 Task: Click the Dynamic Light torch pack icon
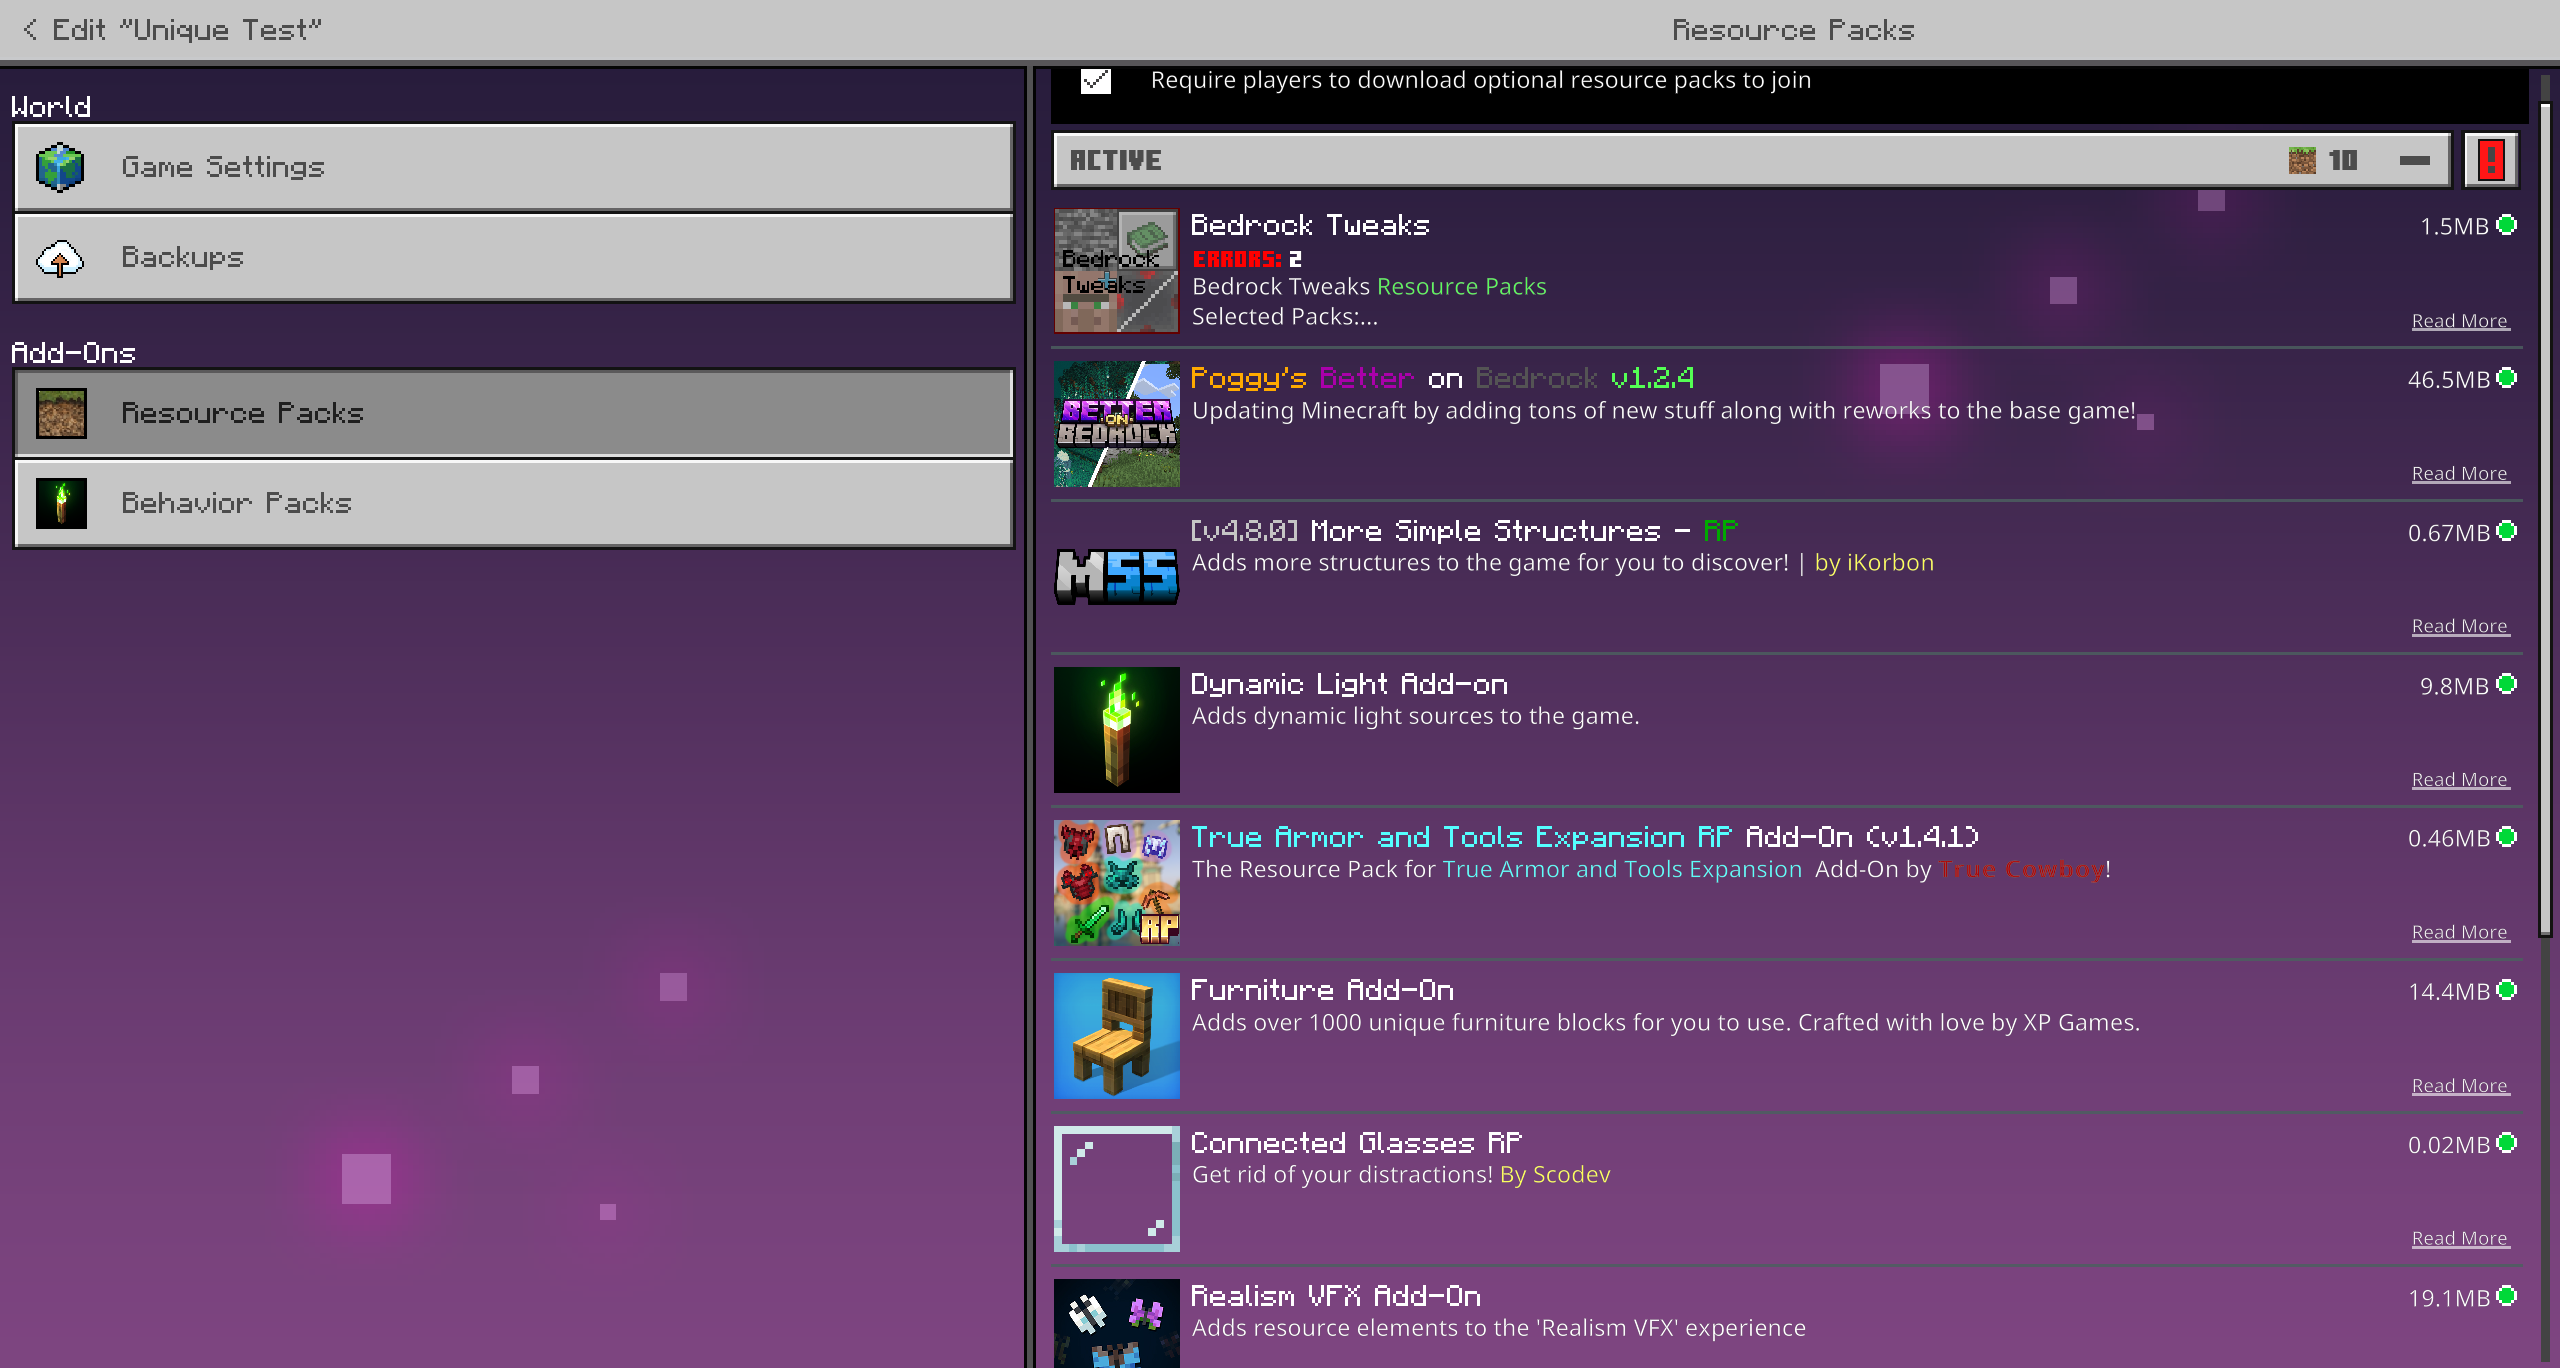tap(1116, 730)
